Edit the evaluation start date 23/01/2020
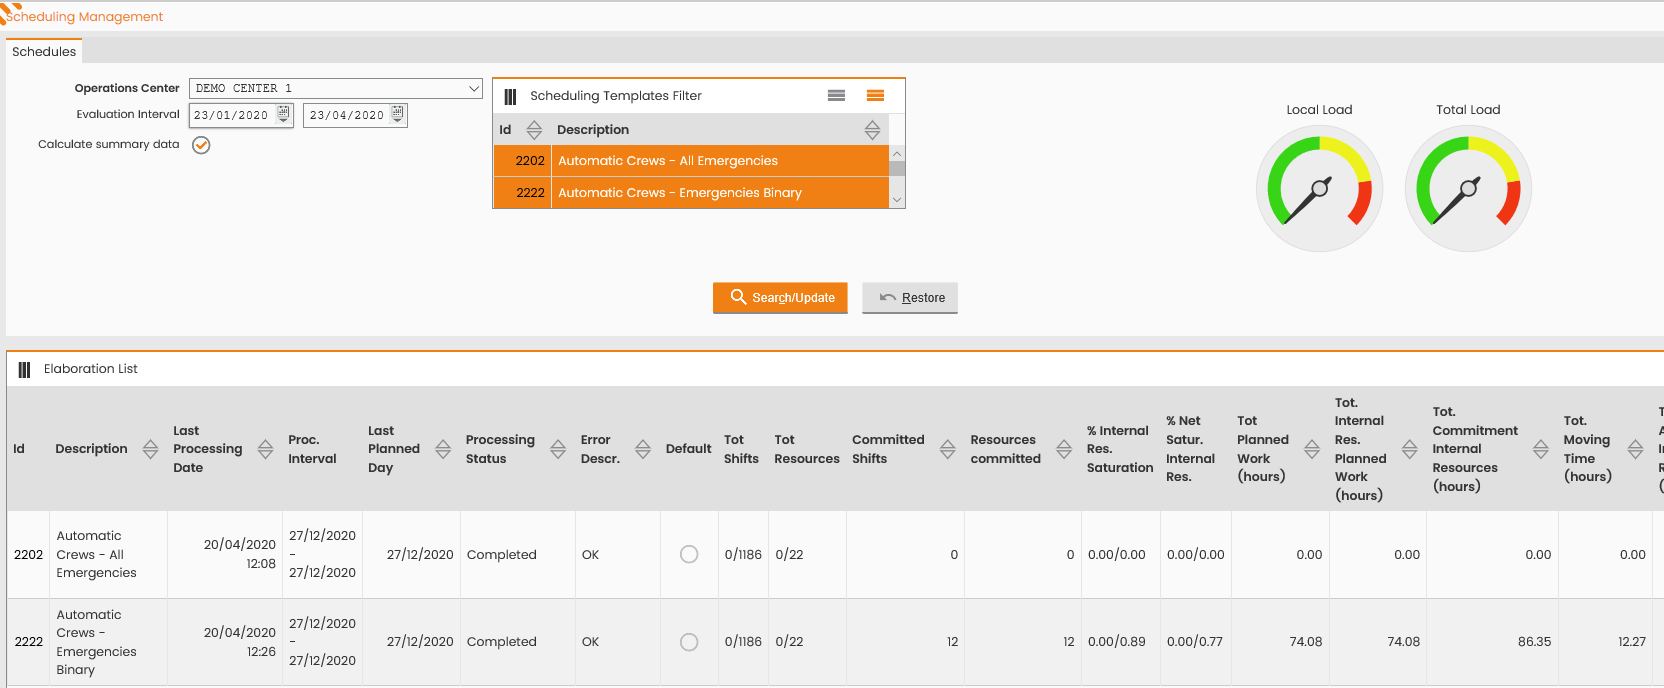Image resolution: width=1664 pixels, height=688 pixels. 231,115
